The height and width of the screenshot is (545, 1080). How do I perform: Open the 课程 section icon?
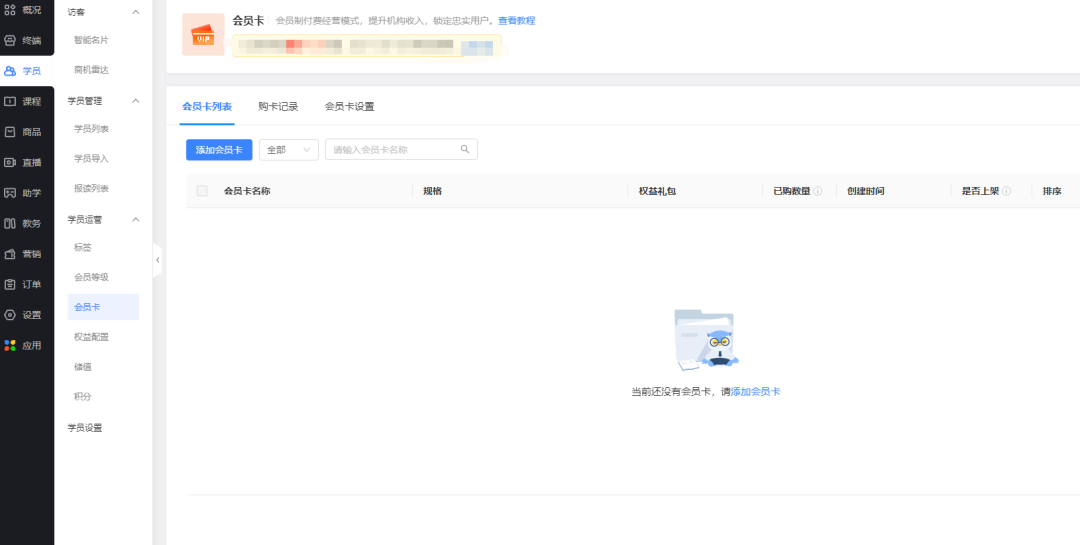(10, 101)
